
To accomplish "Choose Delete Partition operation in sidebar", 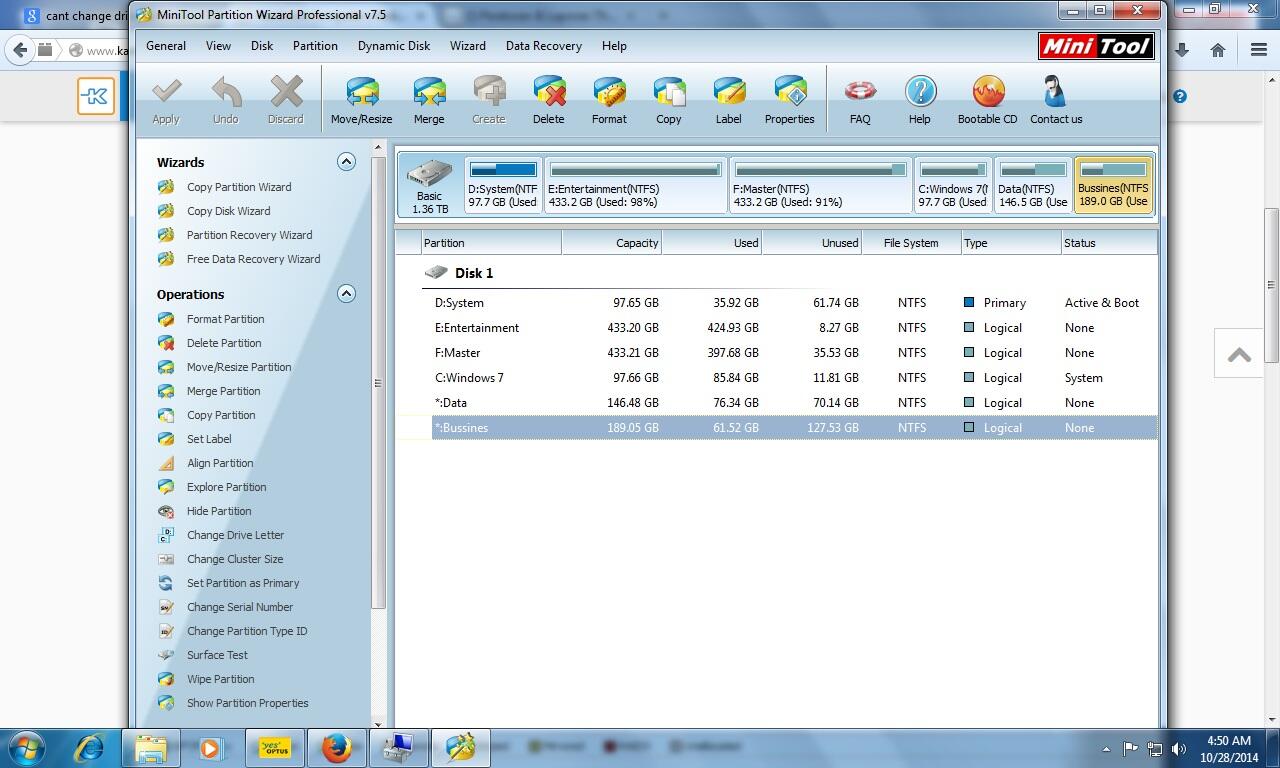I will [224, 343].
